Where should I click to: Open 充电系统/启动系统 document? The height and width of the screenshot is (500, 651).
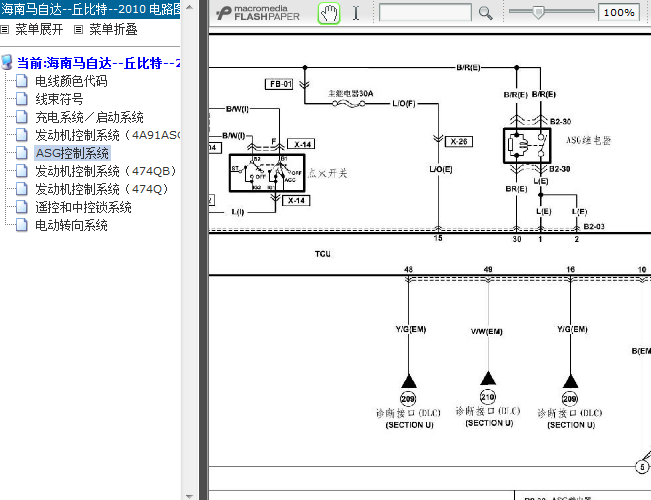tap(89, 117)
